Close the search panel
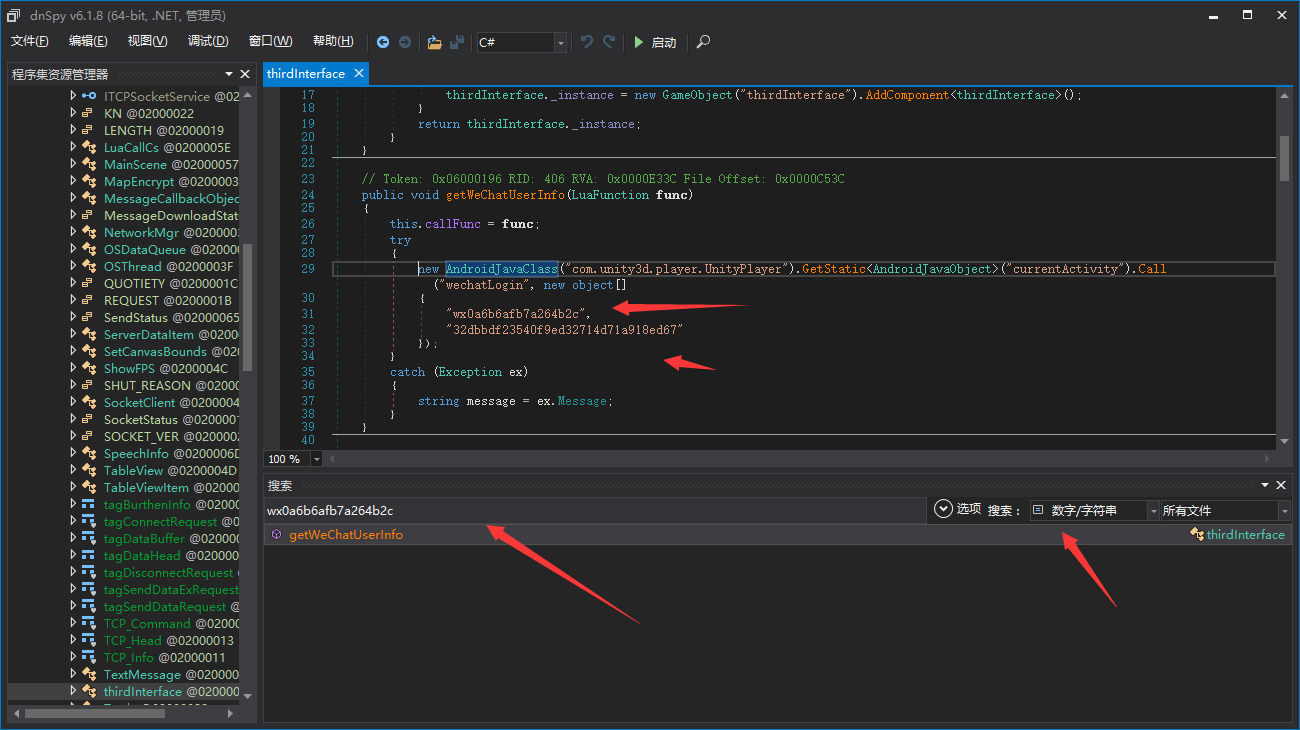Screen dimensions: 1300x730 pyautogui.click(x=1283, y=485)
